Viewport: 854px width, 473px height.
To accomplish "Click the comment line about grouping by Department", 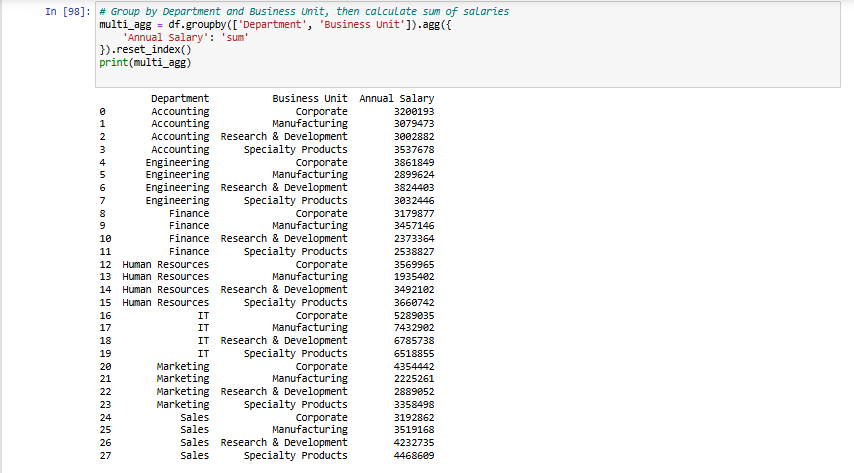I will 304,11.
